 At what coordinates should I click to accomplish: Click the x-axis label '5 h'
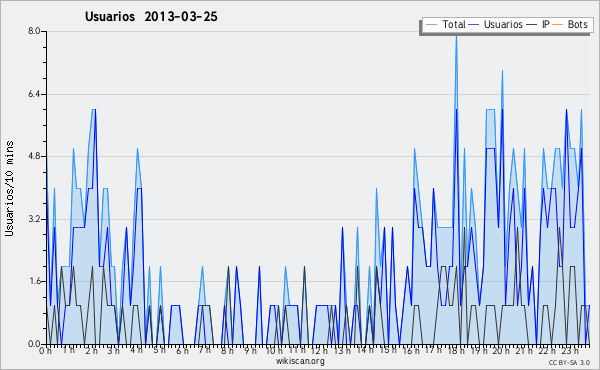click(x=160, y=350)
